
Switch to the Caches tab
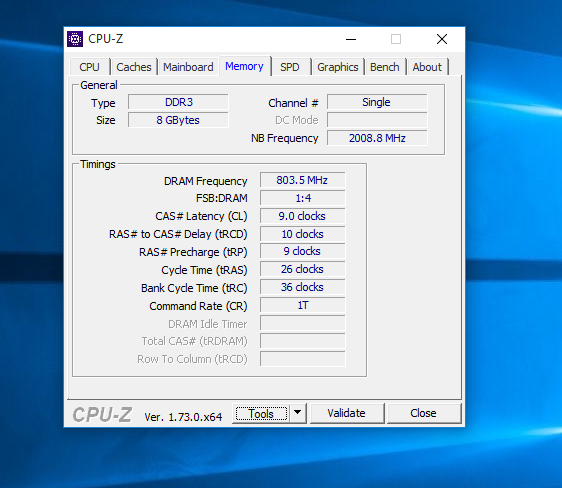pos(134,67)
